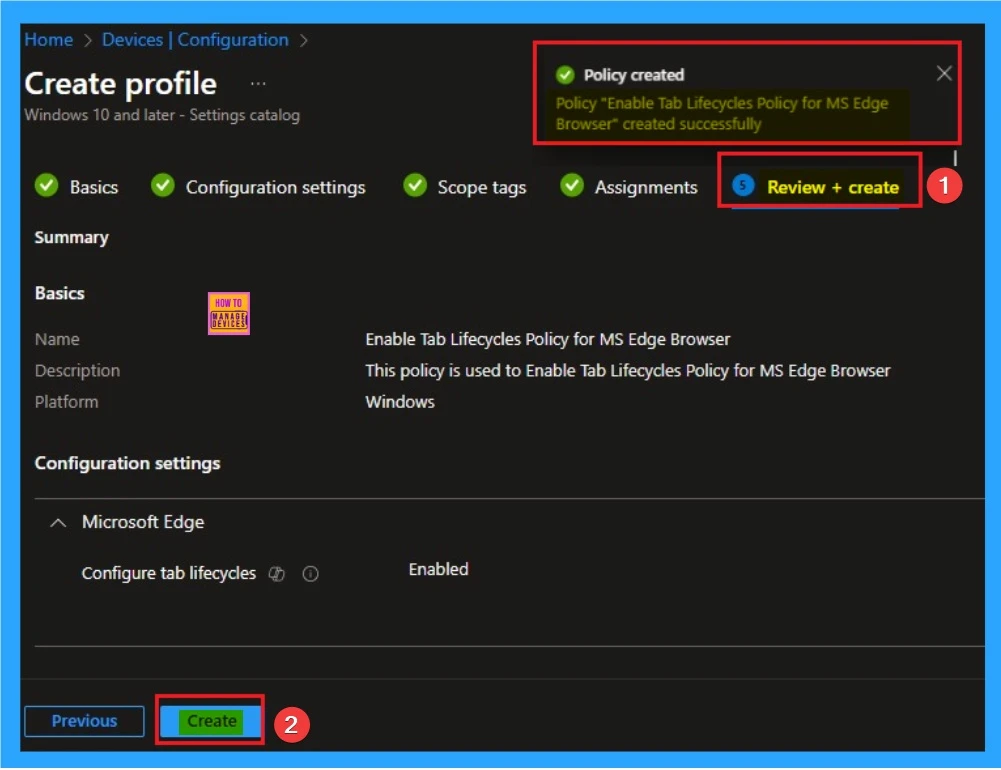This screenshot has width=1001, height=770.
Task: Click check icon next to Configuration settings
Action: (x=162, y=185)
